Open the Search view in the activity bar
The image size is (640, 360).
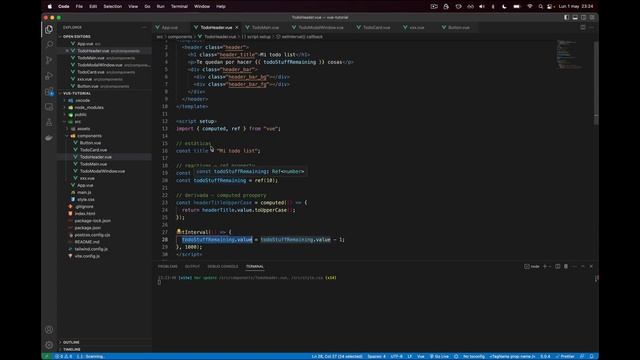click(49, 44)
